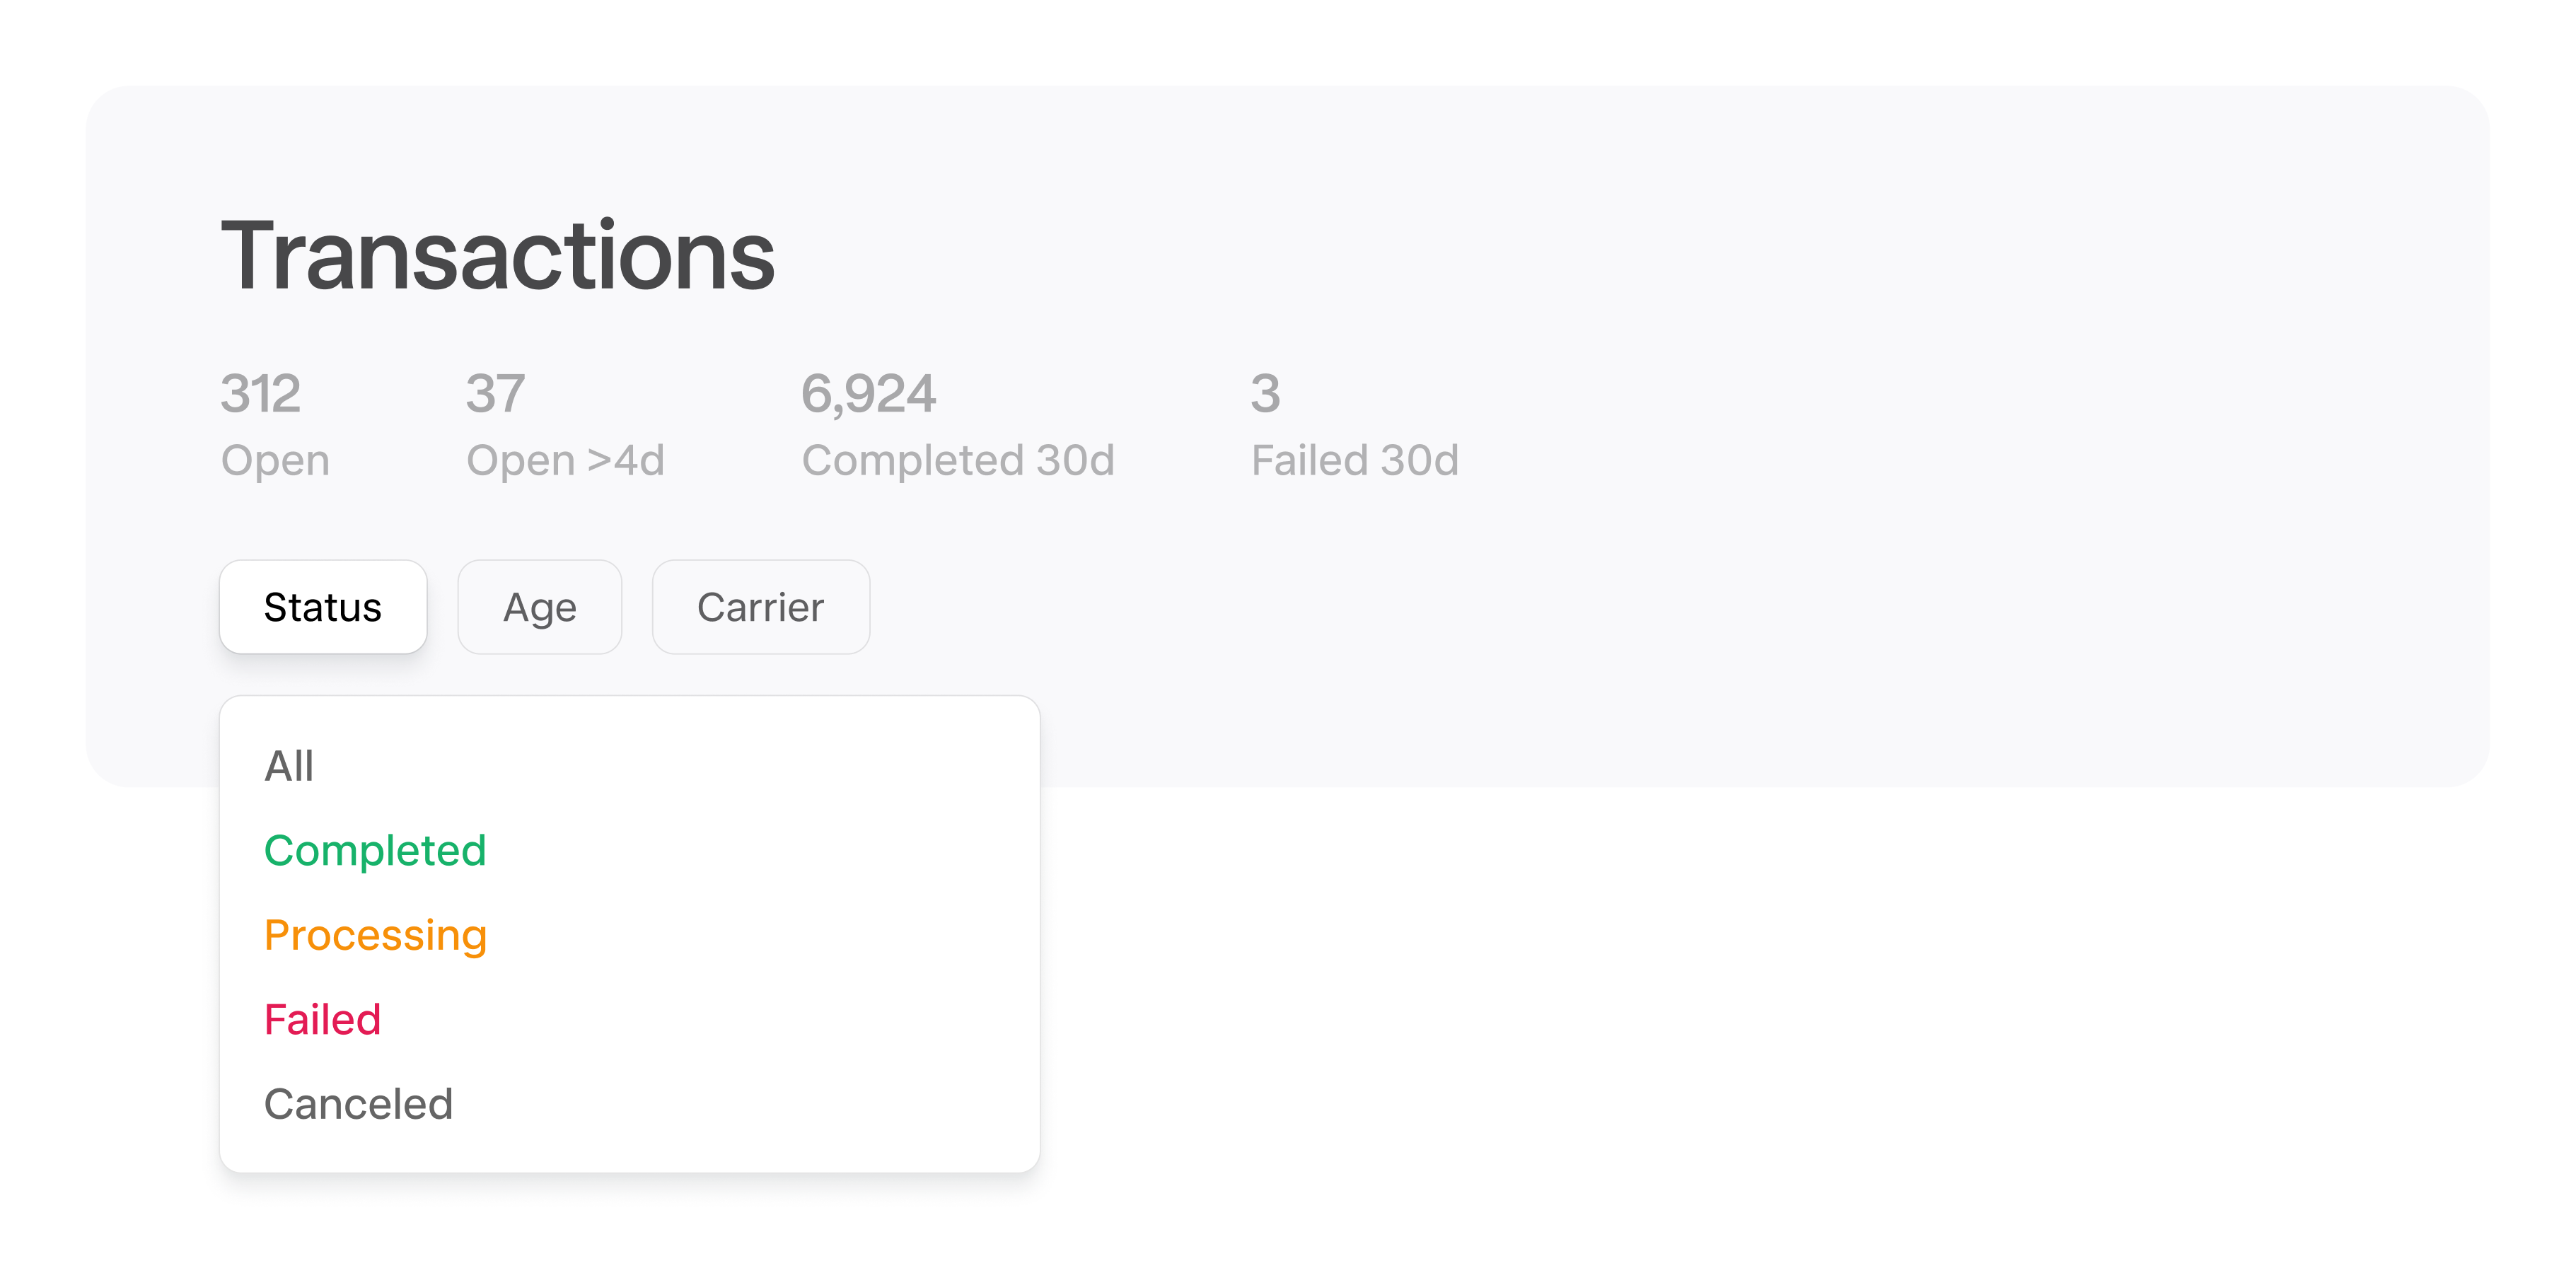Click the number 3 failed count
The width and height of the screenshot is (2576, 1273).
point(1266,394)
